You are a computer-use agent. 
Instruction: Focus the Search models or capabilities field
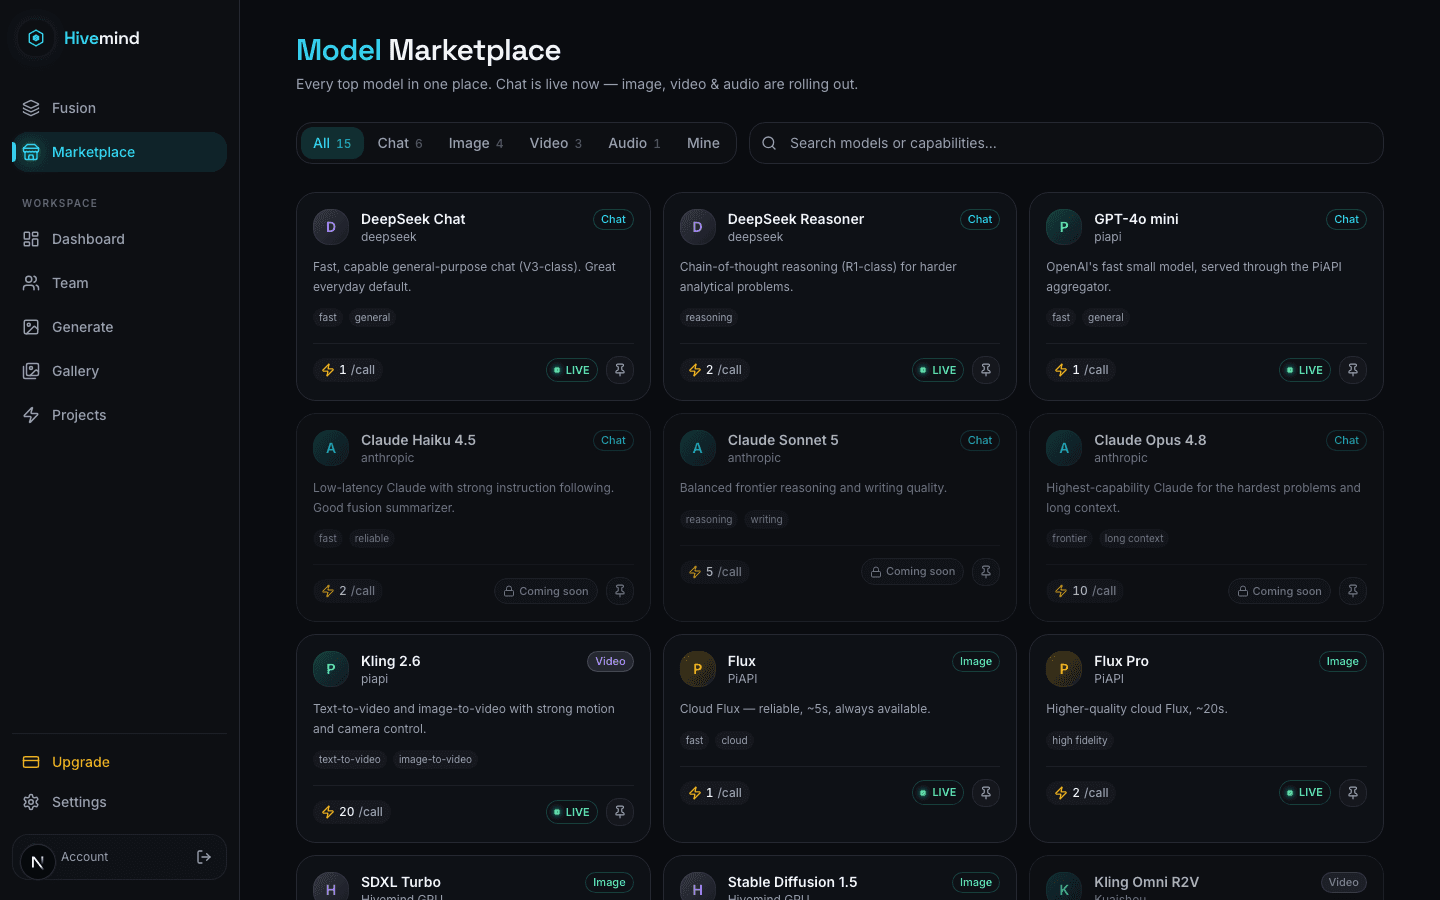tap(1066, 143)
